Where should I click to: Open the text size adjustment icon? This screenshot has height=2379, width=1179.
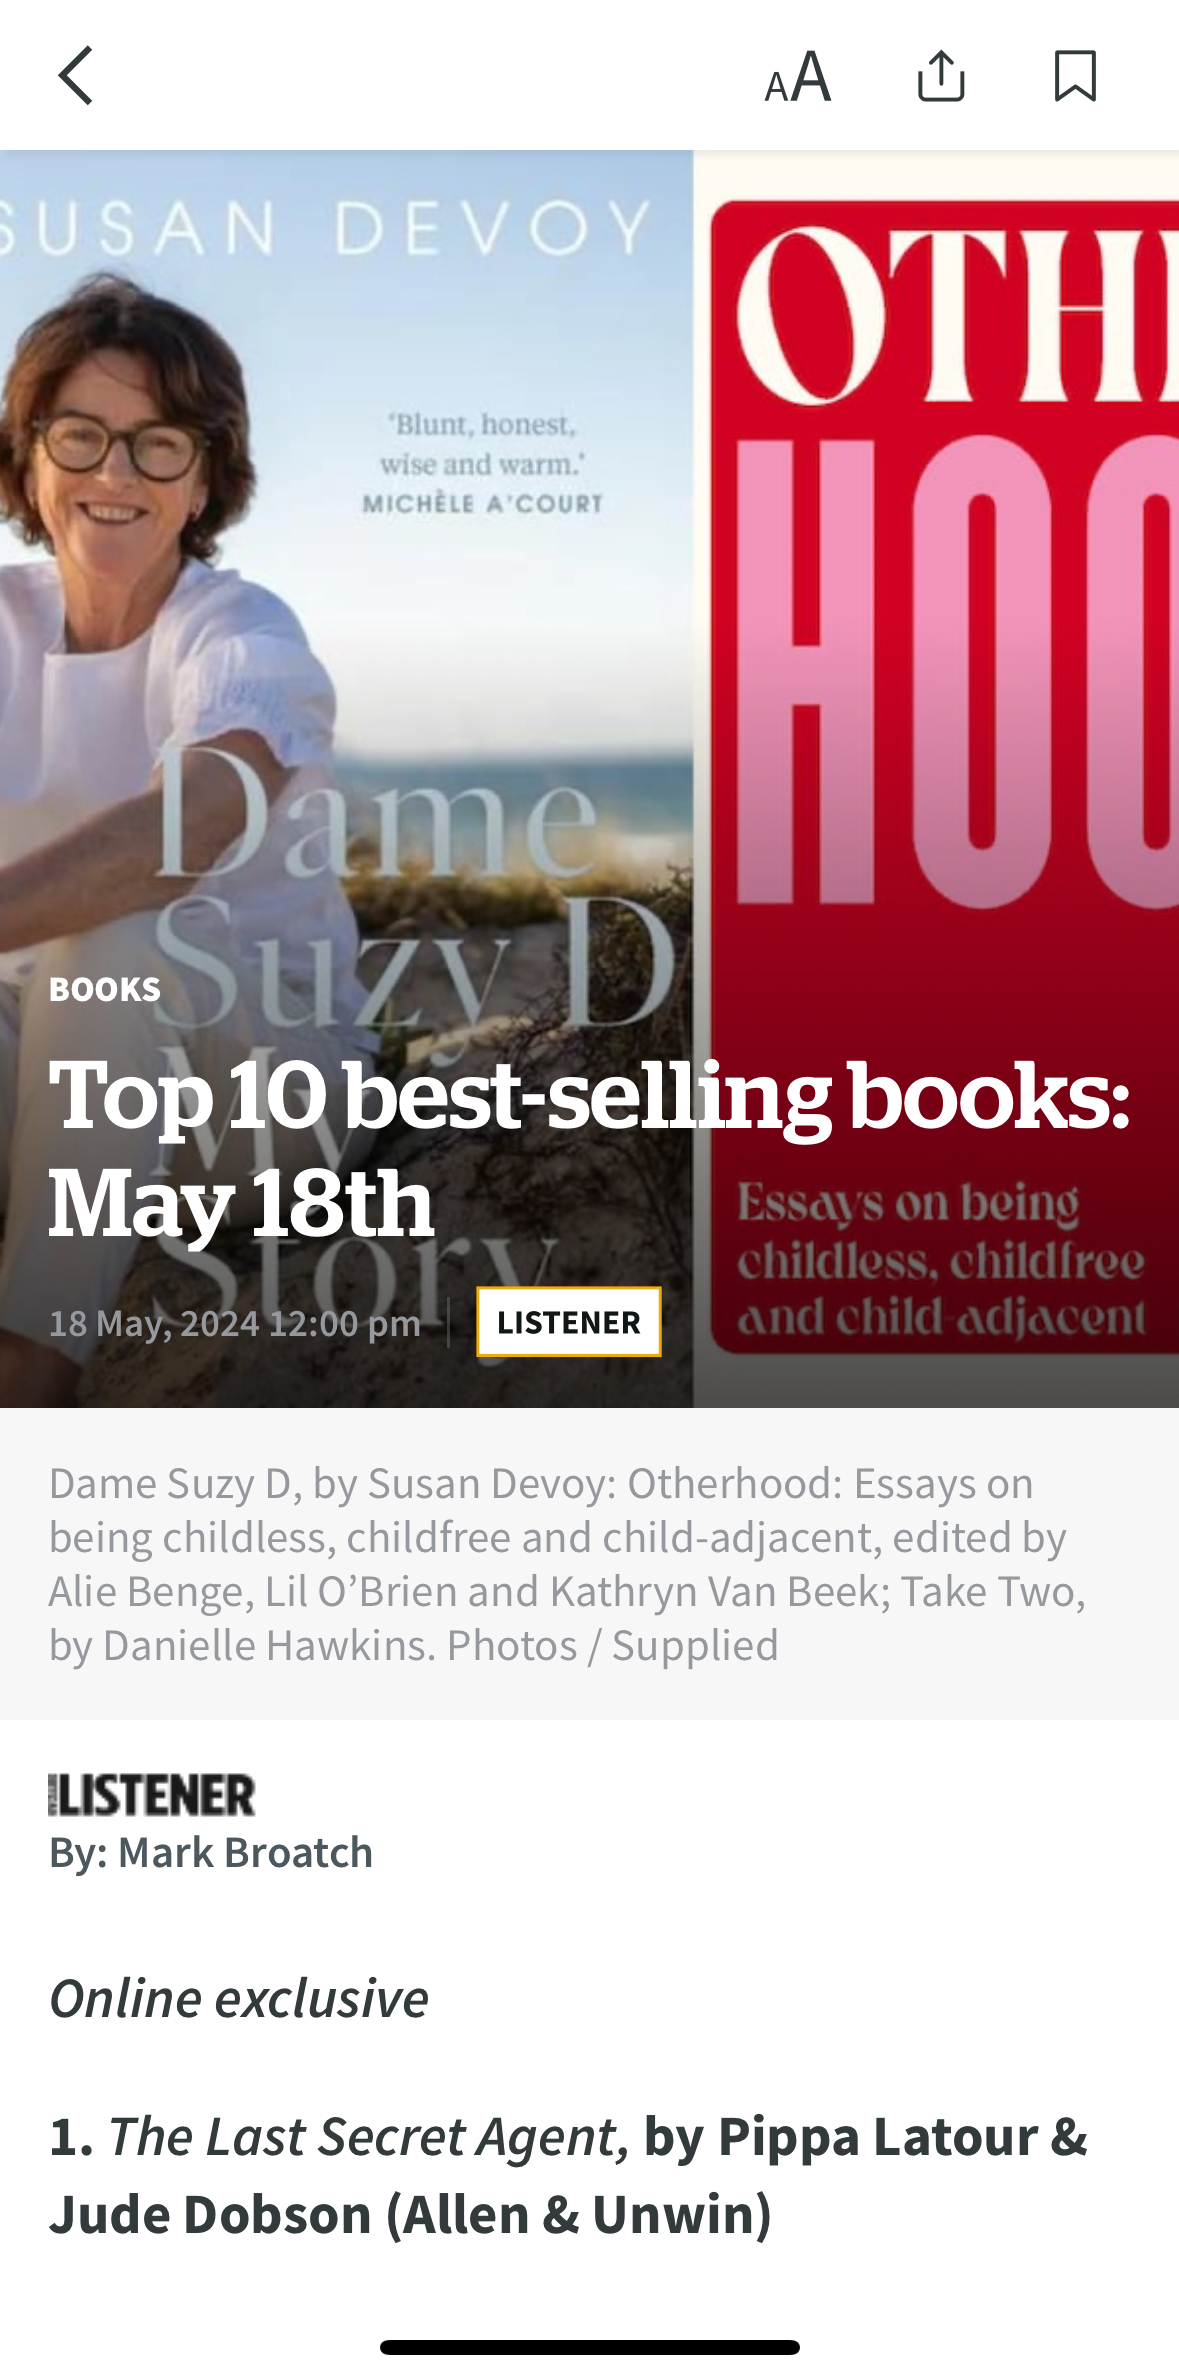click(x=797, y=76)
